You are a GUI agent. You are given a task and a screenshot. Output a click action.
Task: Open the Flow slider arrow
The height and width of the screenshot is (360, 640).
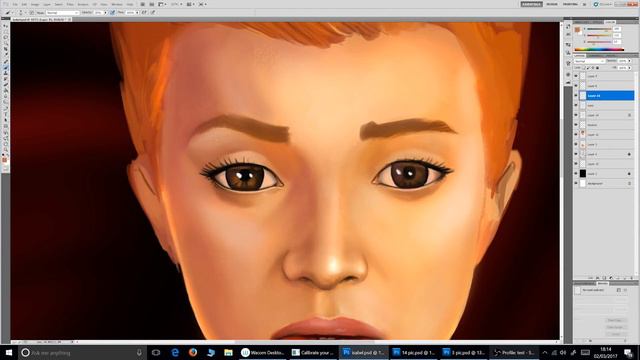pyautogui.click(x=137, y=13)
